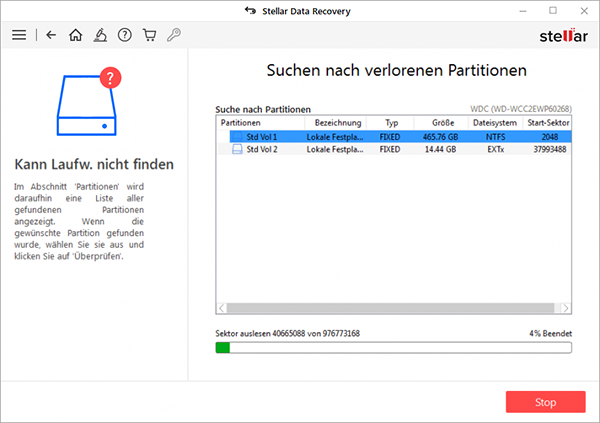Click Lokale Festpla... label of Std Vol 2
This screenshot has height=423, width=600.
(x=335, y=149)
